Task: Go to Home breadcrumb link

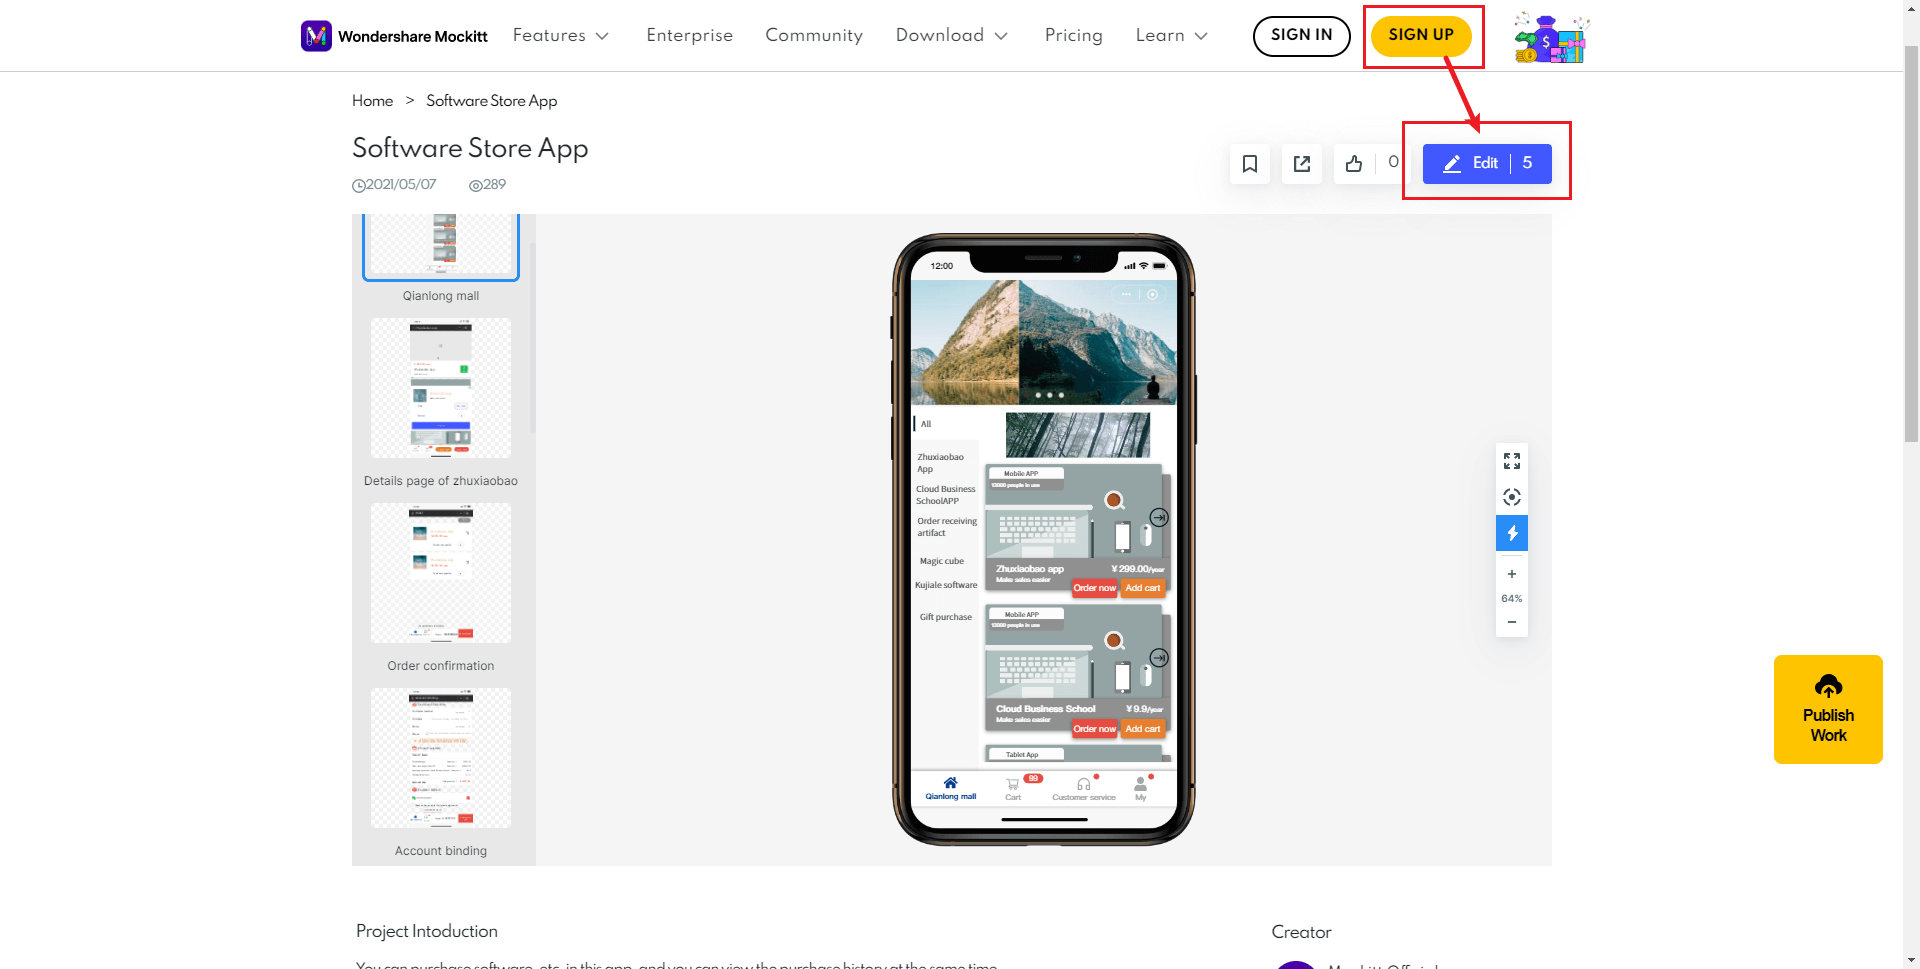Action: point(372,101)
